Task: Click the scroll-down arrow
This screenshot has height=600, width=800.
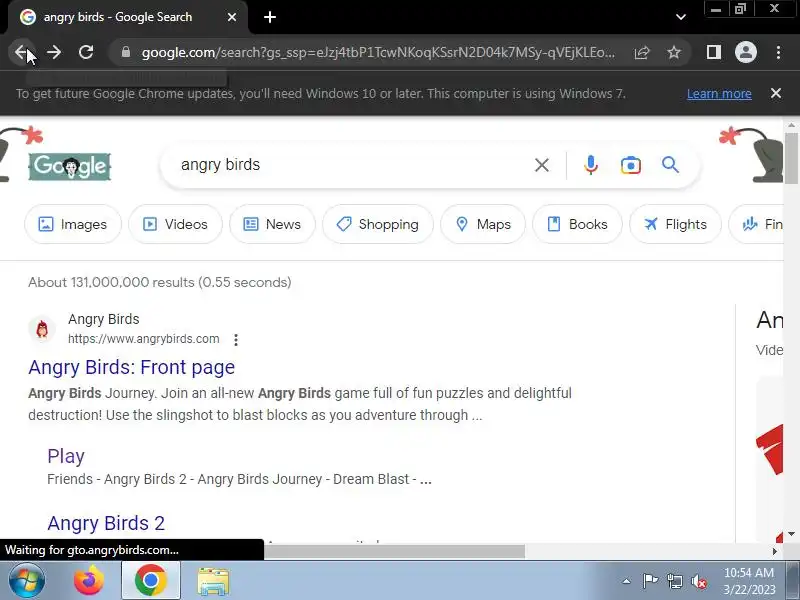Action: tap(791, 534)
